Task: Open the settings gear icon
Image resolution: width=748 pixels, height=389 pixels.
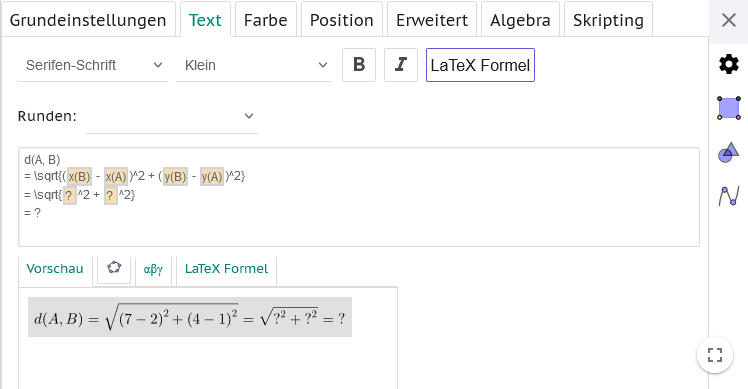Action: click(728, 64)
